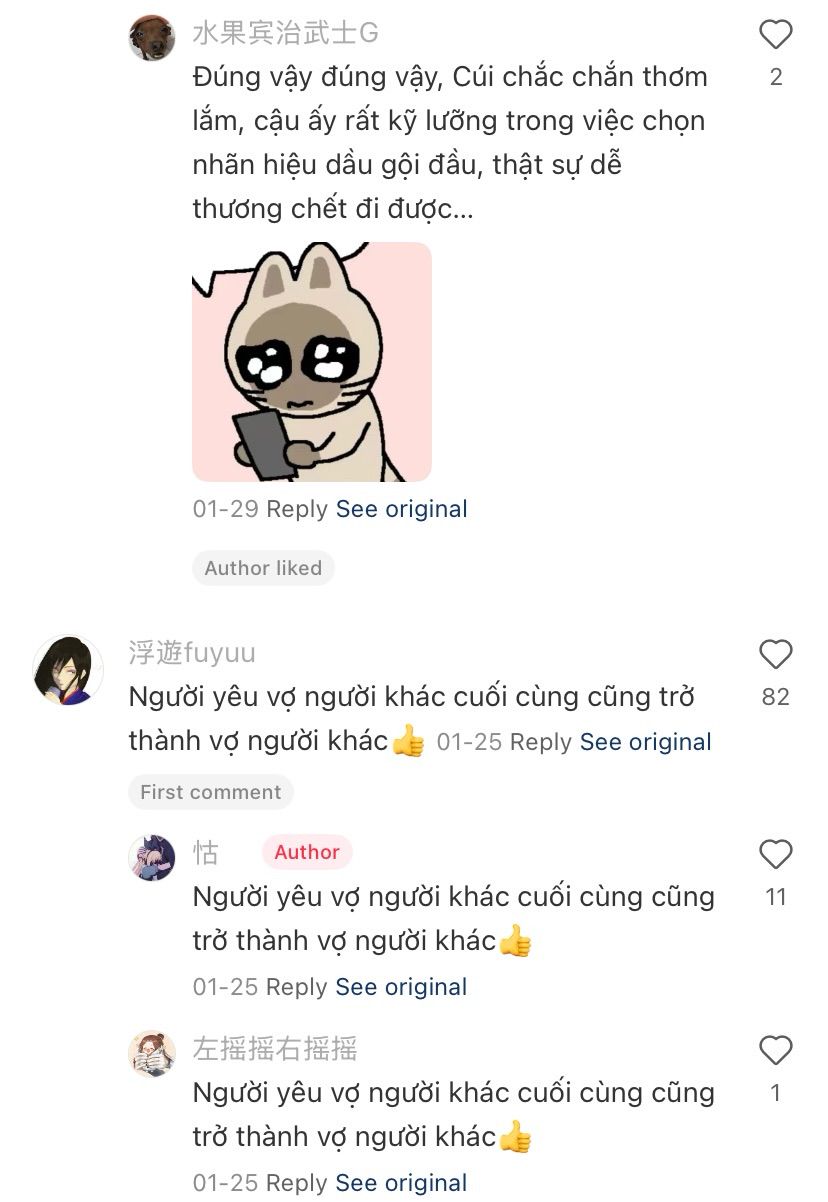
Task: Like the comment by 浮遊fuyuu
Action: [775, 654]
